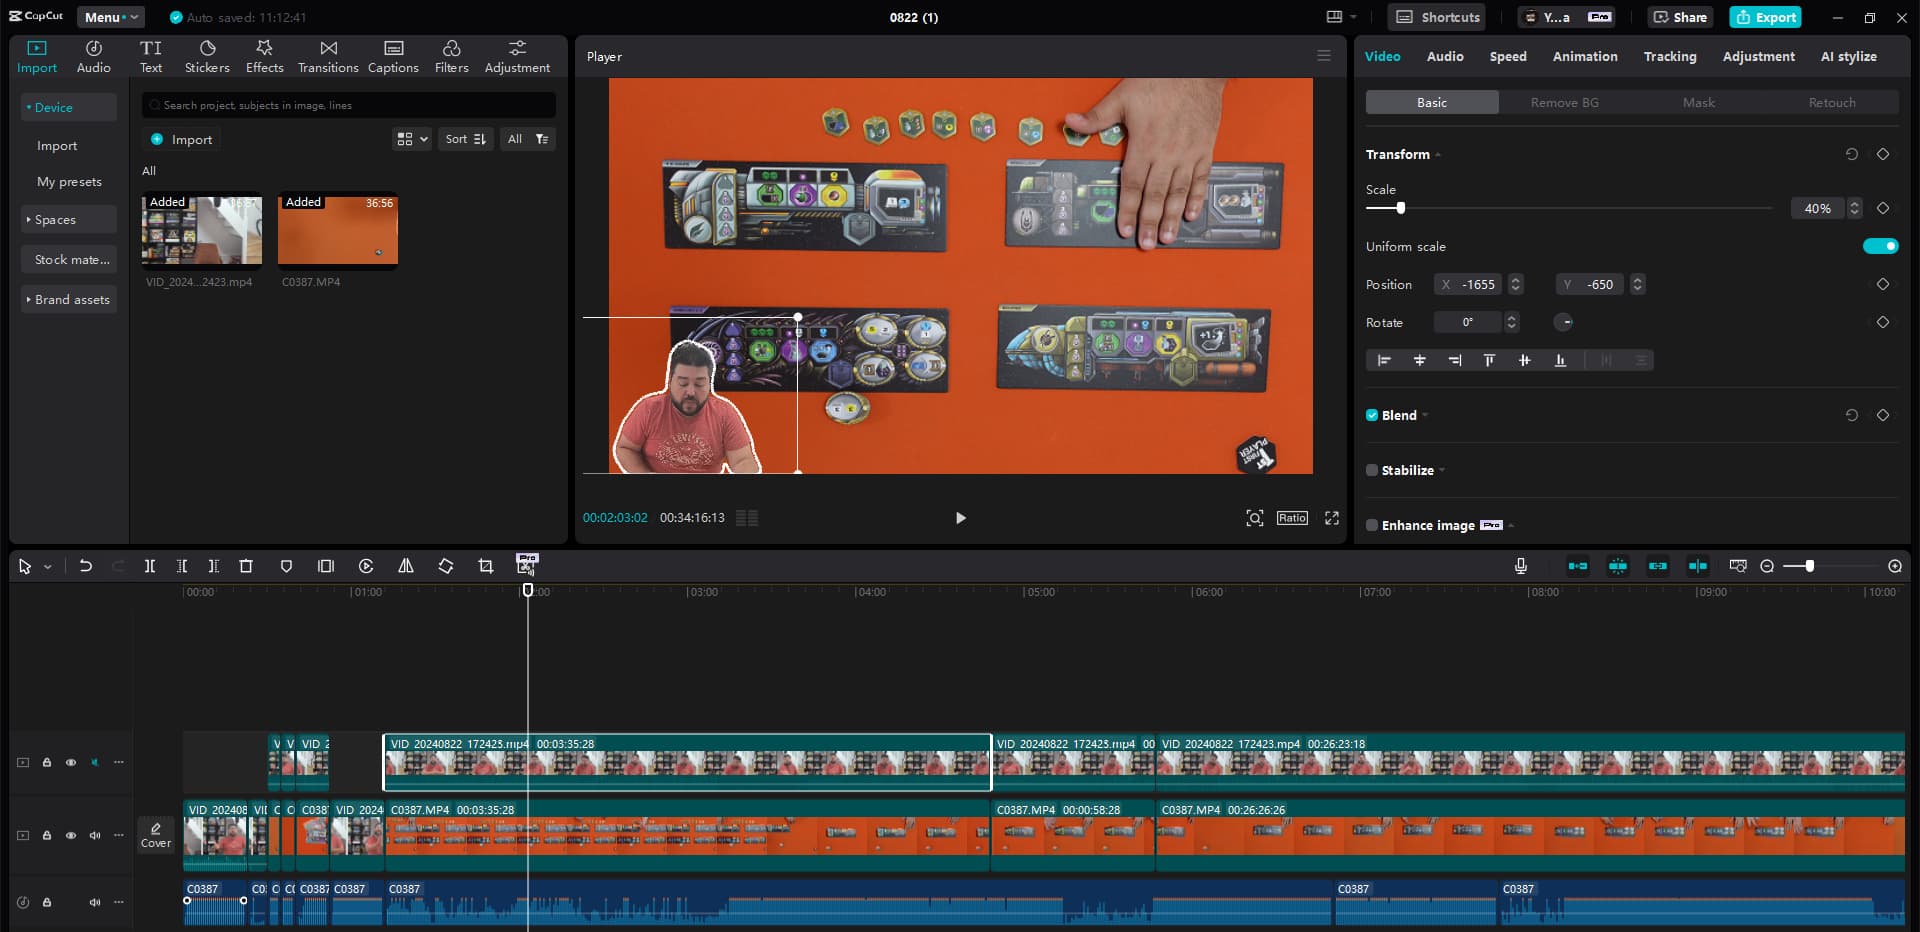Click the align left icon in Transform
1920x932 pixels.
point(1384,360)
